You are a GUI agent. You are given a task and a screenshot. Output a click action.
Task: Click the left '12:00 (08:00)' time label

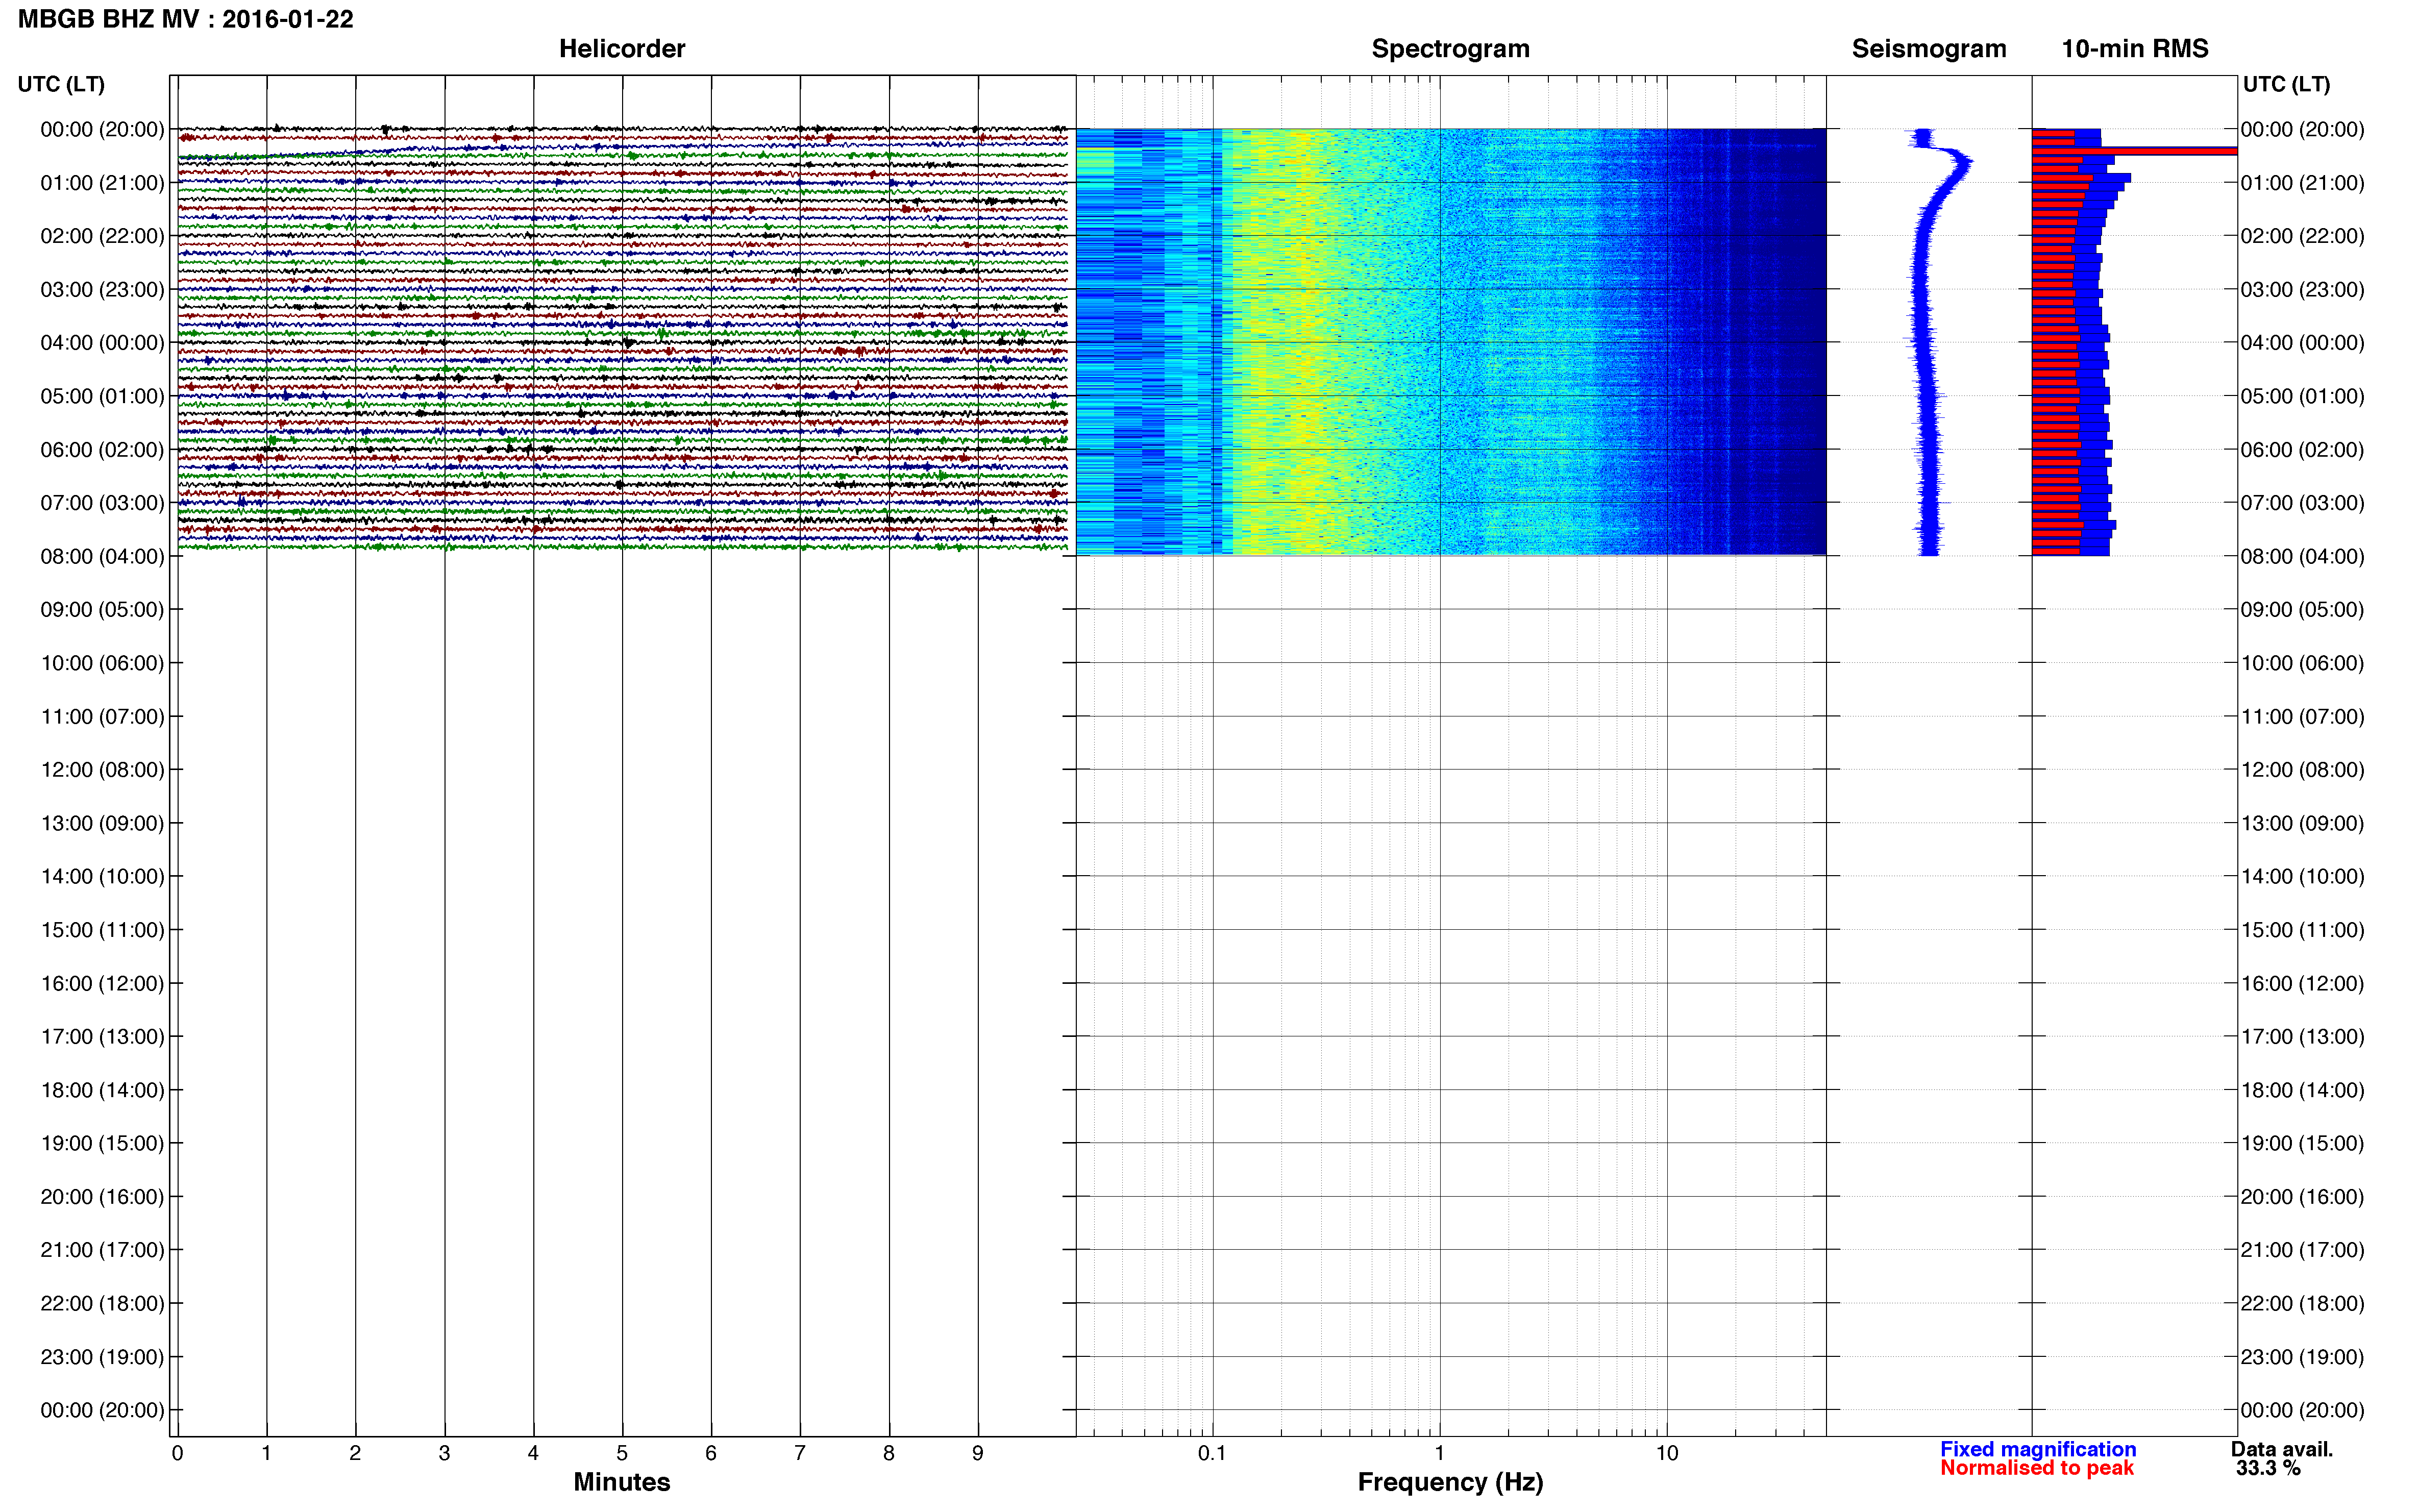pyautogui.click(x=102, y=769)
